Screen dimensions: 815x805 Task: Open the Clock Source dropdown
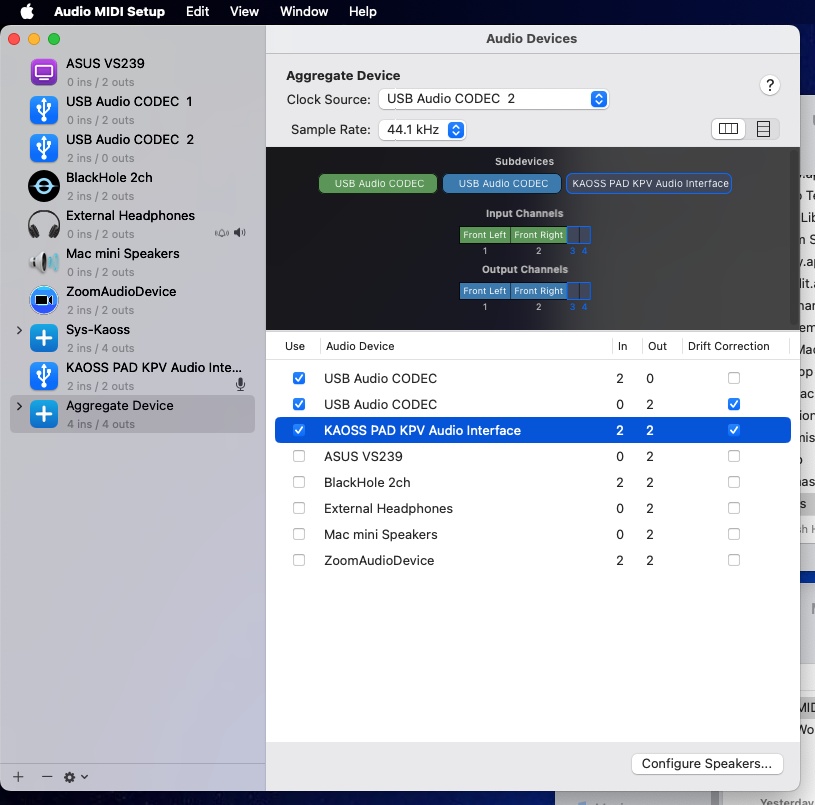pyautogui.click(x=493, y=99)
